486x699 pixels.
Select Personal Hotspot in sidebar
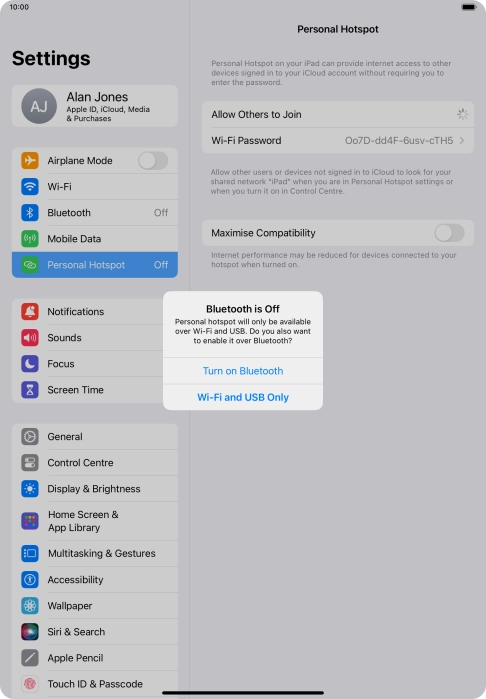pos(95,265)
